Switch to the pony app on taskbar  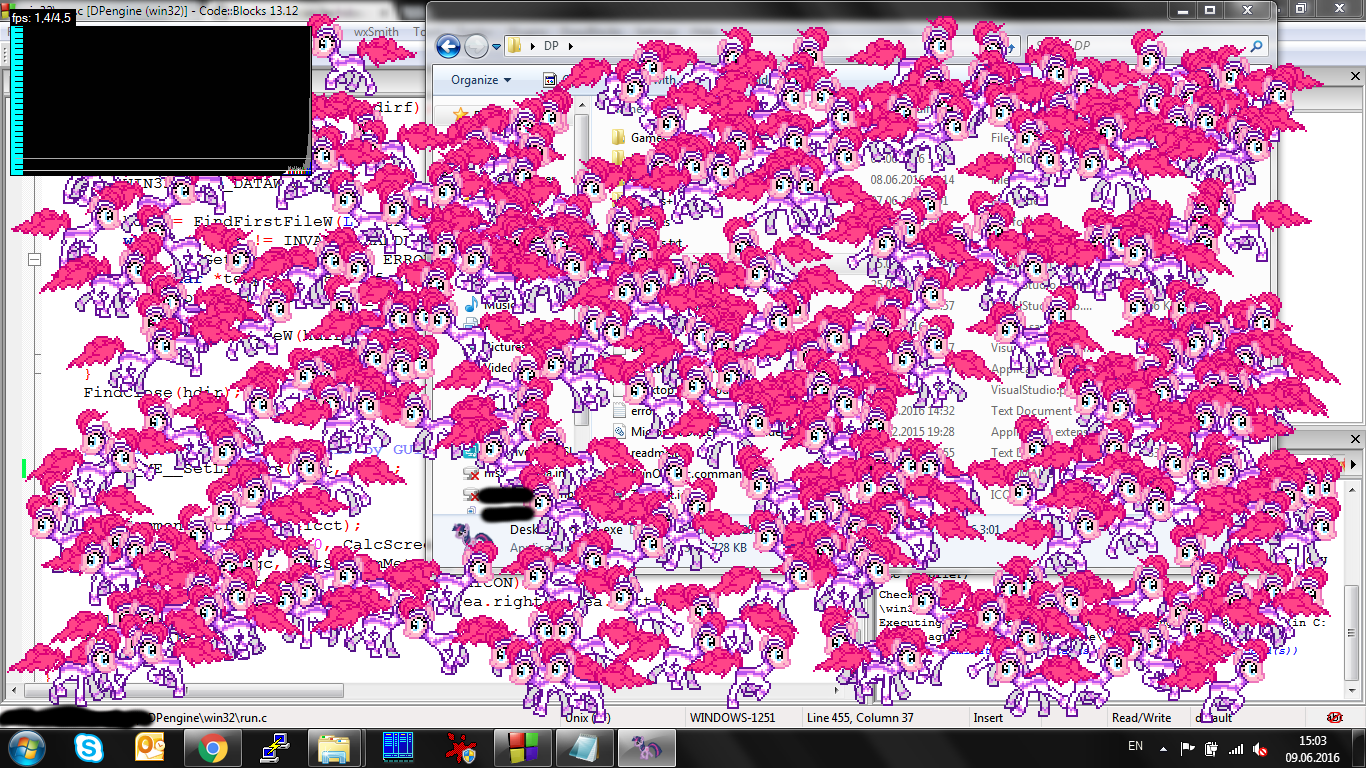point(645,748)
